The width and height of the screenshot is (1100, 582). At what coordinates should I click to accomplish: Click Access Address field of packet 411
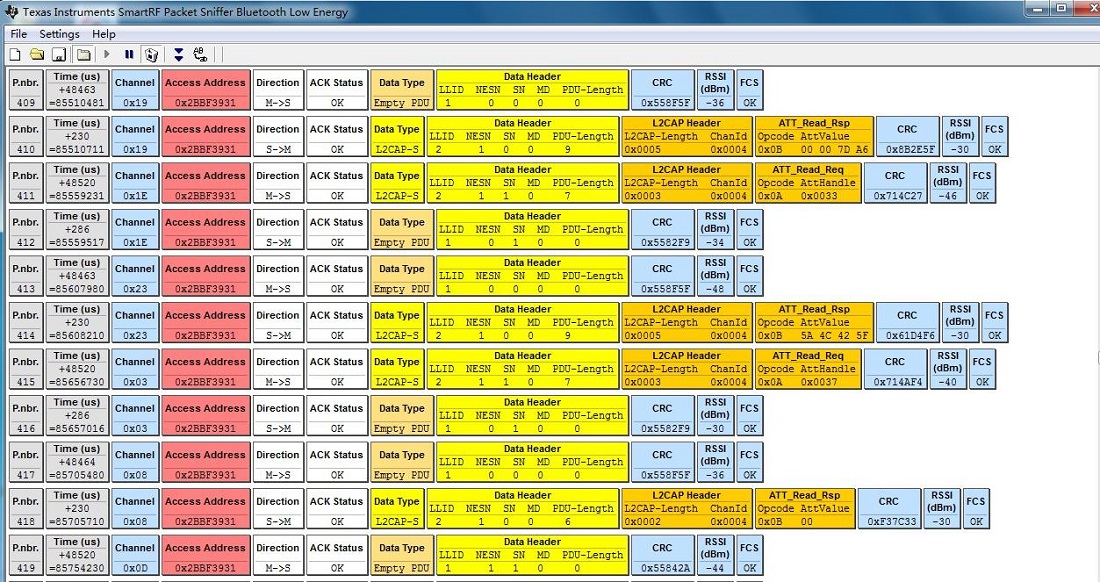205,183
